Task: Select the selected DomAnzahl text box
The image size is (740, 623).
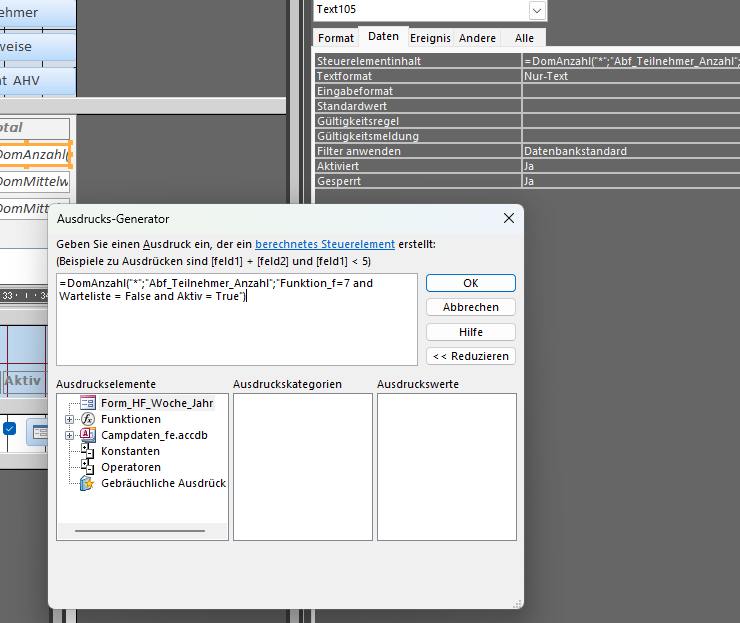Action: click(x=34, y=154)
